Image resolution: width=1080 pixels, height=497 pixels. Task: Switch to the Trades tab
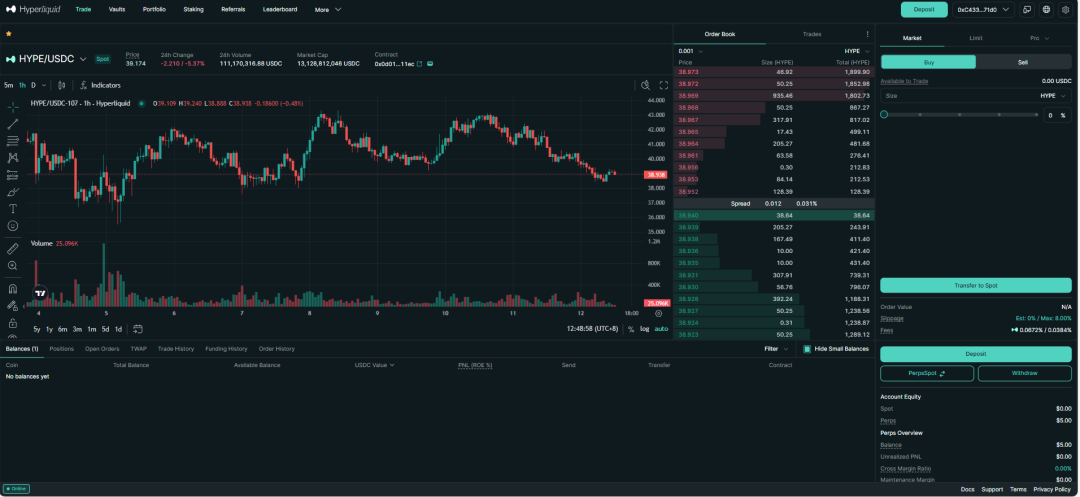(812, 34)
